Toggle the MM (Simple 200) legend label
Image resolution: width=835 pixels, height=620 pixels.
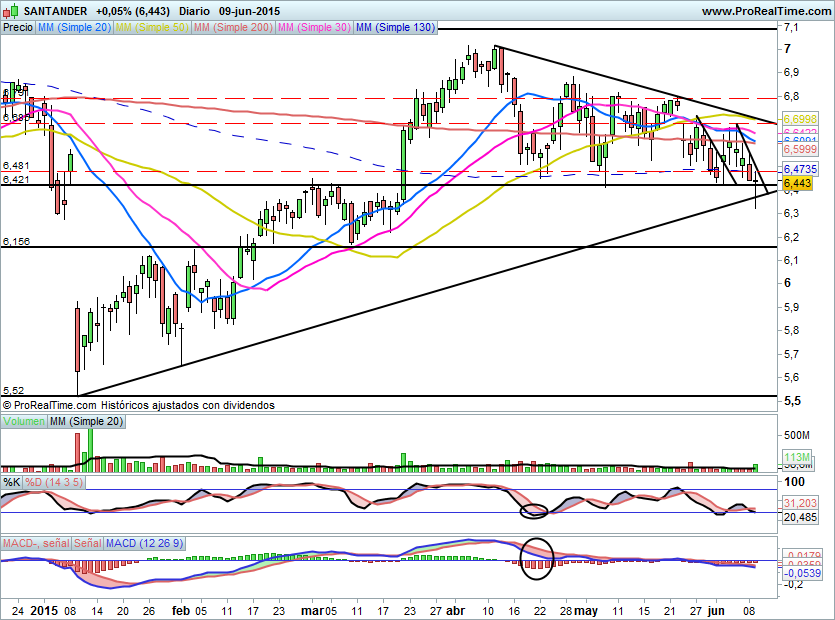[x=232, y=28]
